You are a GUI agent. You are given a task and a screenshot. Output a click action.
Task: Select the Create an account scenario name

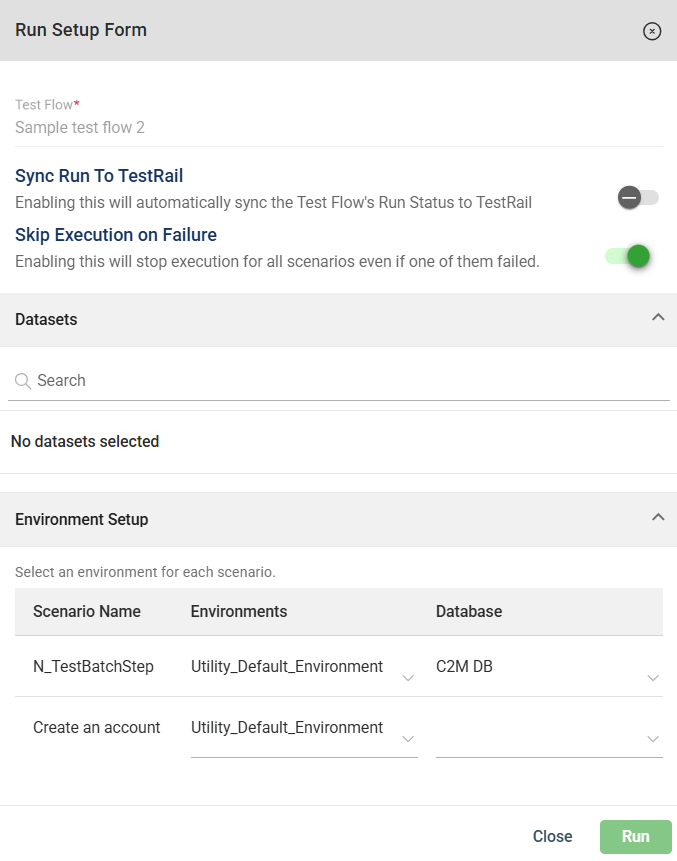(97, 728)
